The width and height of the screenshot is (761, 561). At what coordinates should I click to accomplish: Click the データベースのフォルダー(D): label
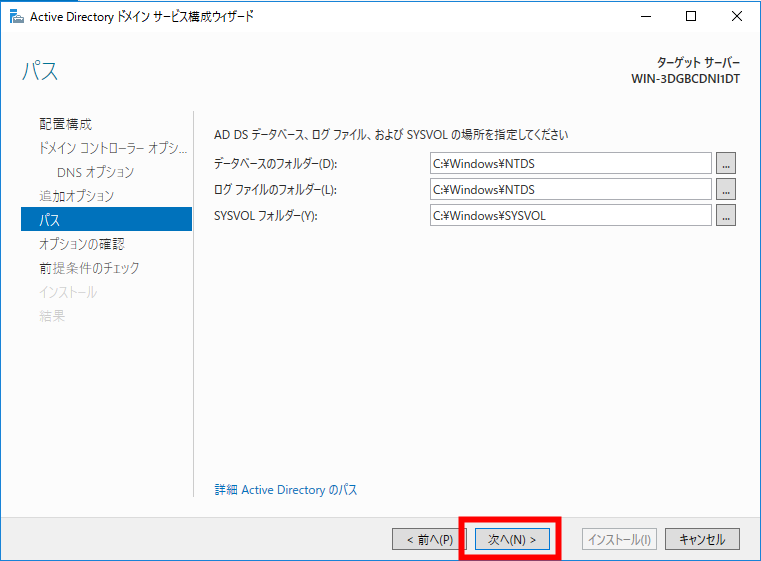(x=276, y=164)
